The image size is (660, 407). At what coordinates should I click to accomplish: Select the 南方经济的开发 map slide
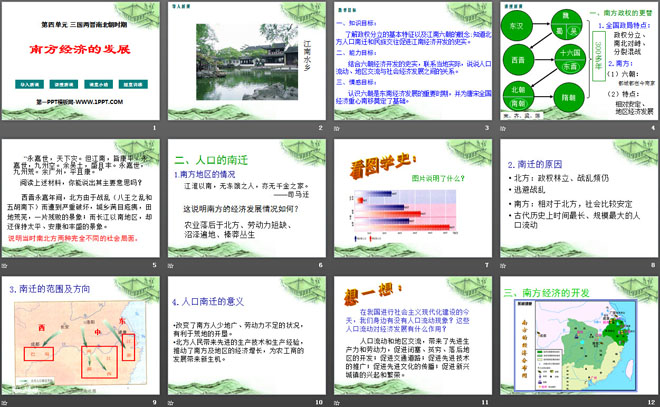(x=579, y=335)
